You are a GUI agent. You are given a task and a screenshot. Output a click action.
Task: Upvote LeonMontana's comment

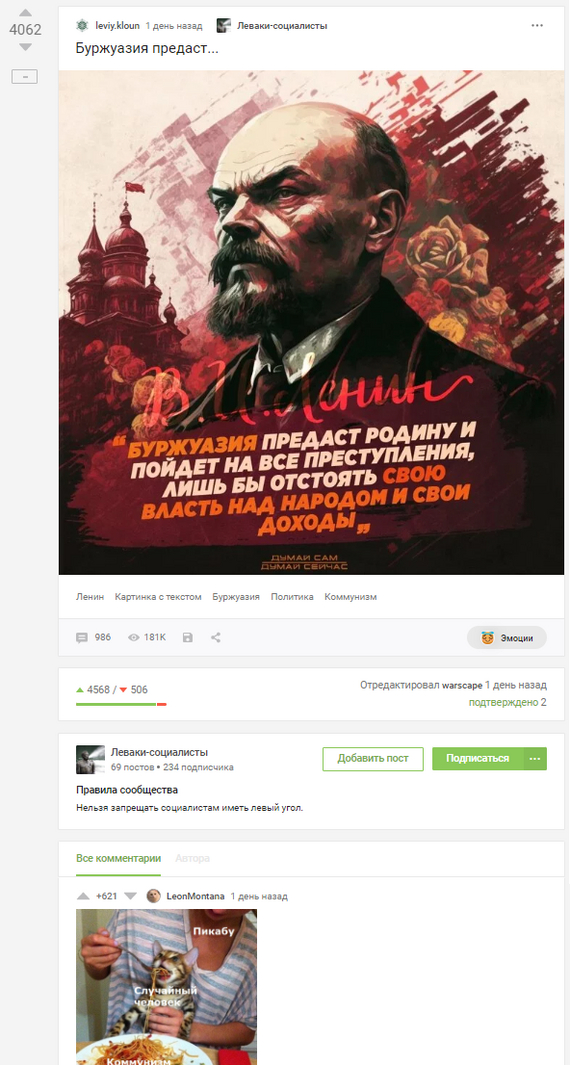pyautogui.click(x=83, y=897)
